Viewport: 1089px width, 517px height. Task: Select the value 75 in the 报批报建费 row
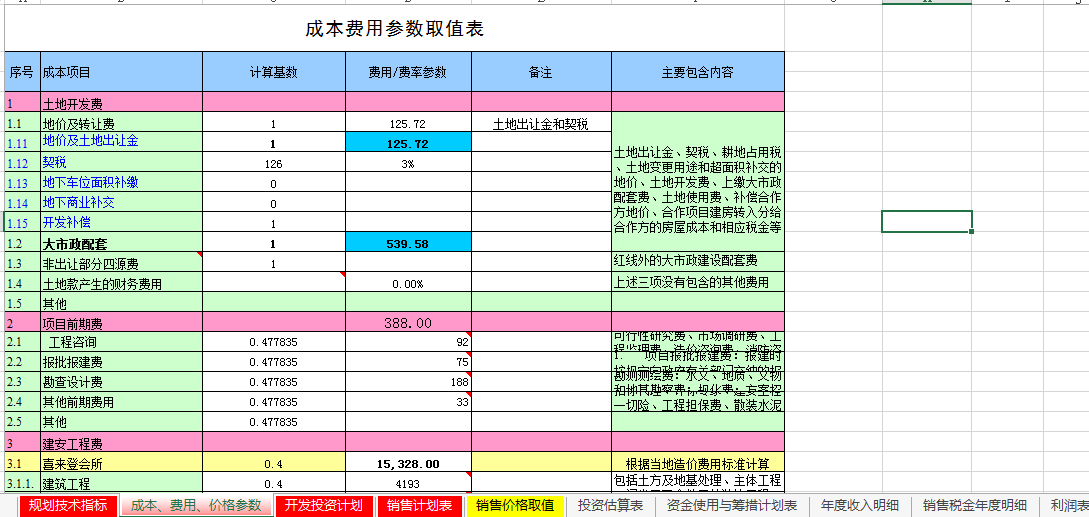(408, 362)
